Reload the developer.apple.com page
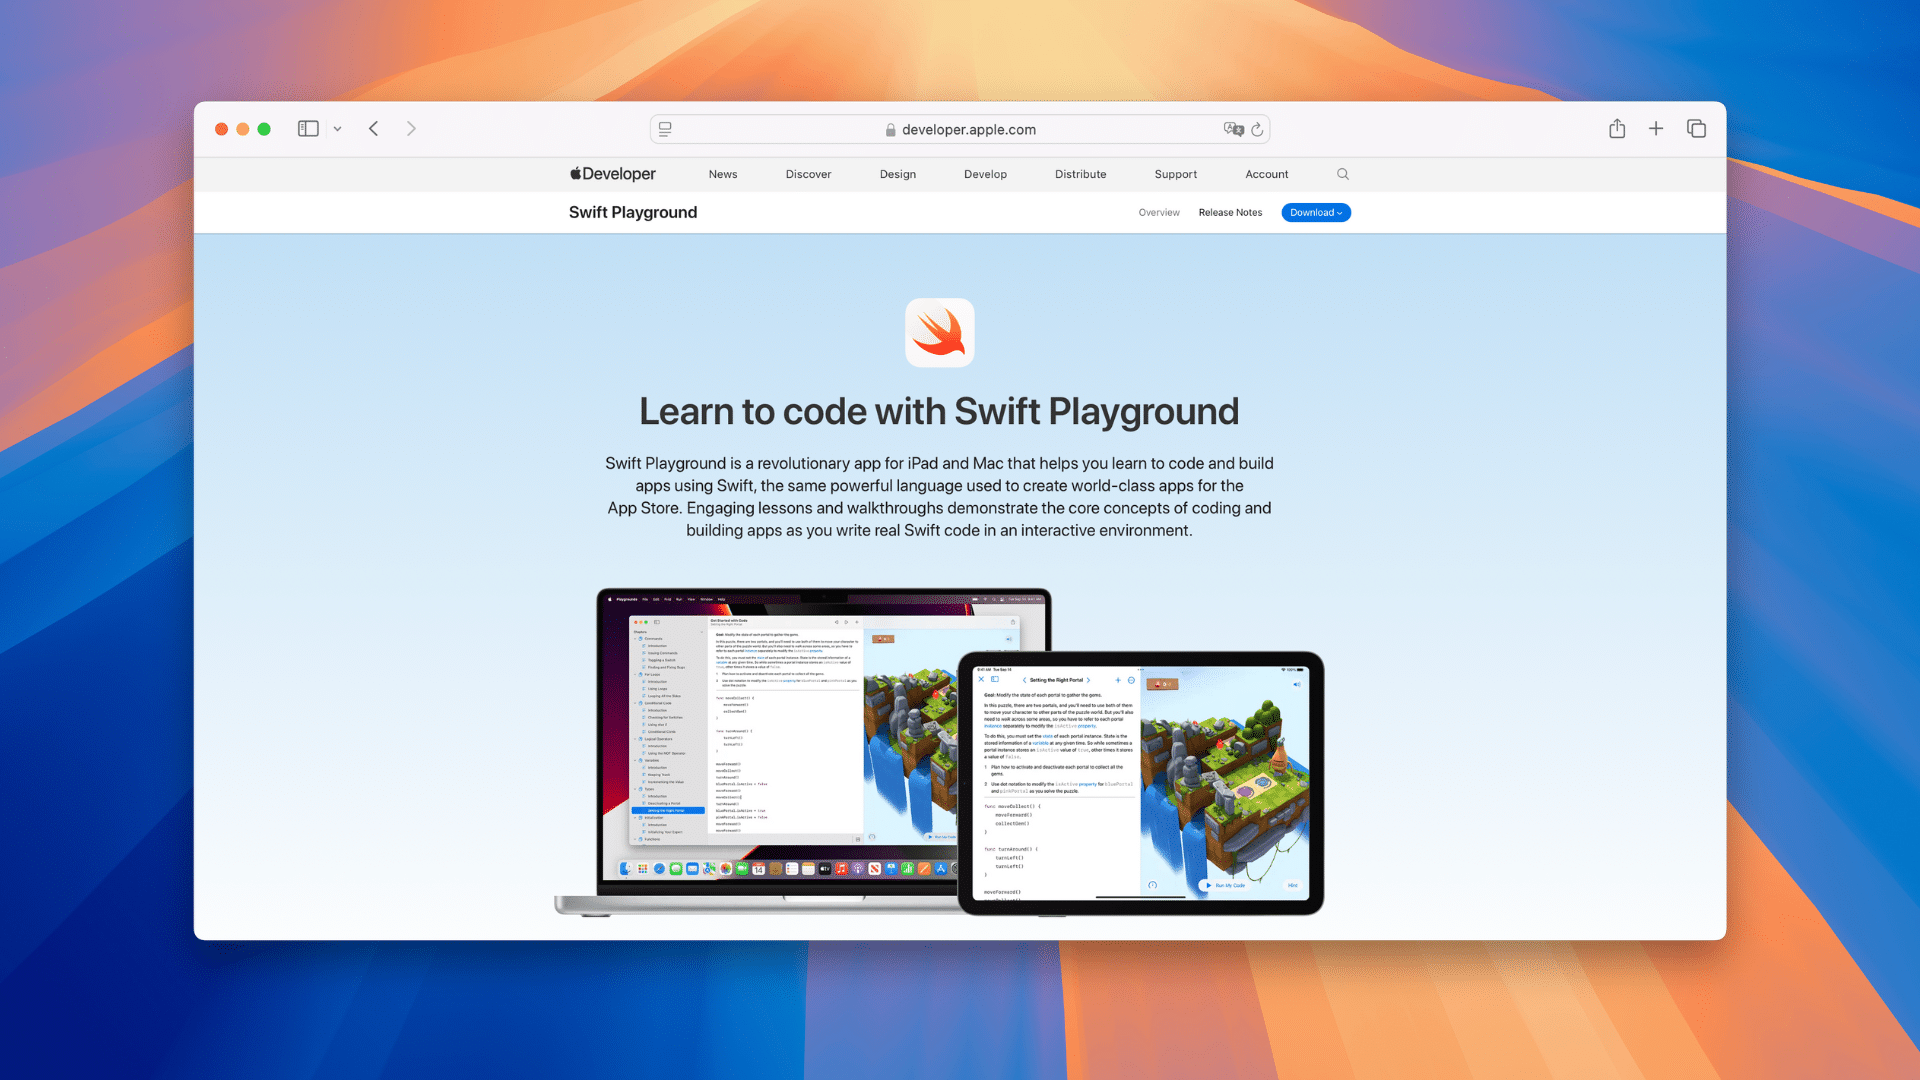 [x=1258, y=129]
